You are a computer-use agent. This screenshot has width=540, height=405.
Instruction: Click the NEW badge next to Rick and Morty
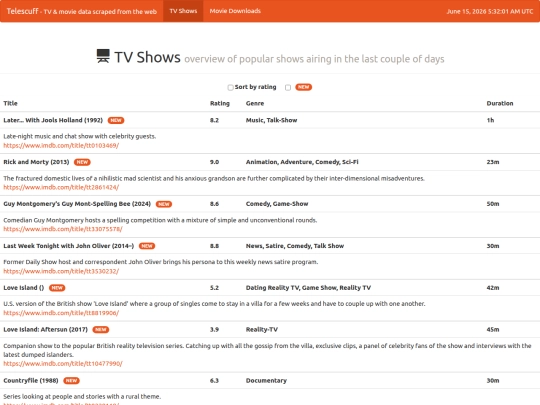tap(82, 162)
